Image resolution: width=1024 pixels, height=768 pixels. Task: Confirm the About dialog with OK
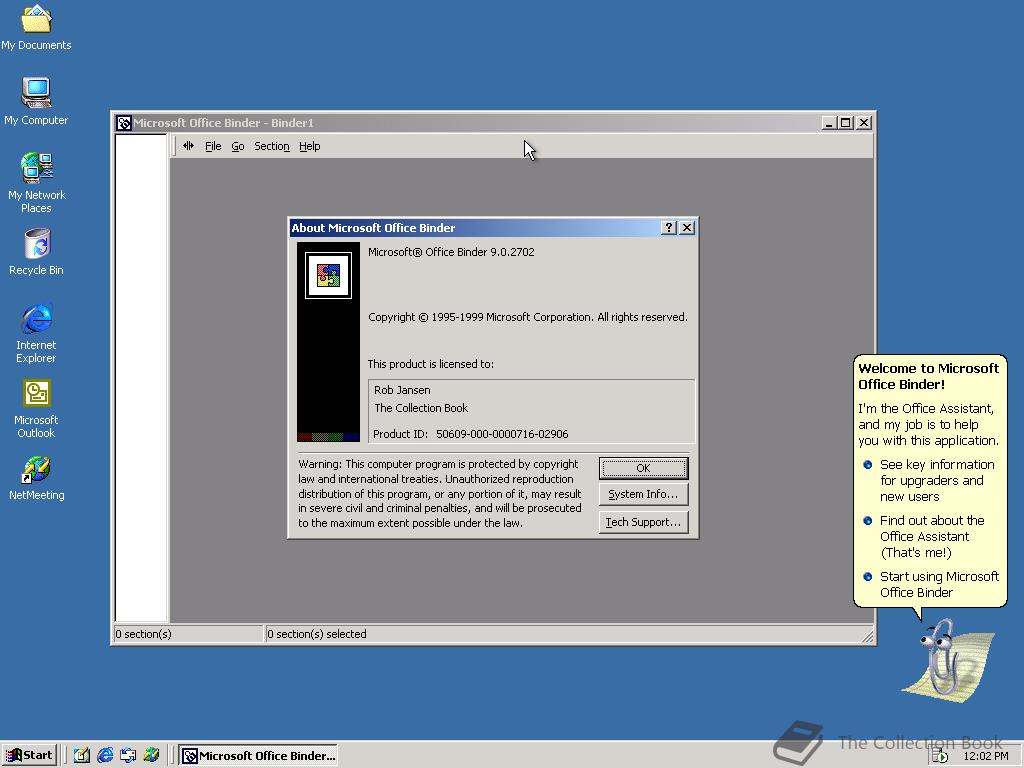click(643, 468)
